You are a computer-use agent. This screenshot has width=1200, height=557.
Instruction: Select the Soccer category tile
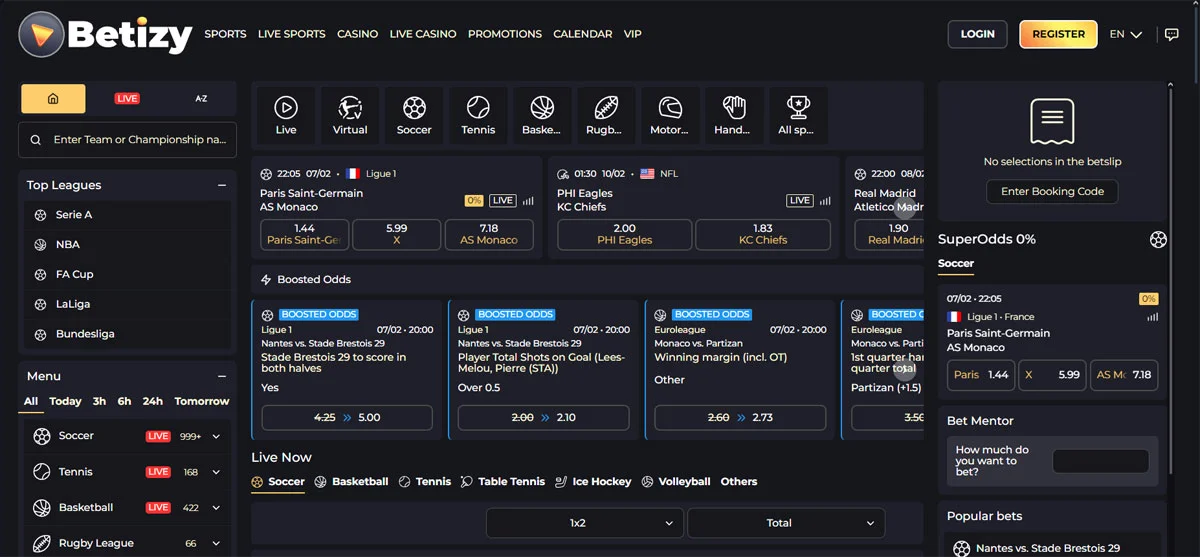click(x=414, y=115)
